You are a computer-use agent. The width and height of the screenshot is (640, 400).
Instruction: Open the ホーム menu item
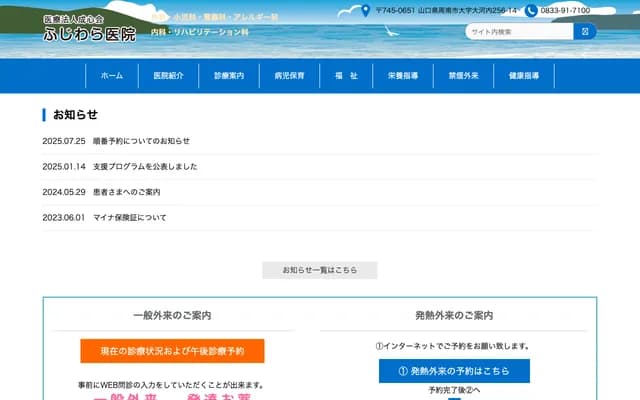point(112,76)
